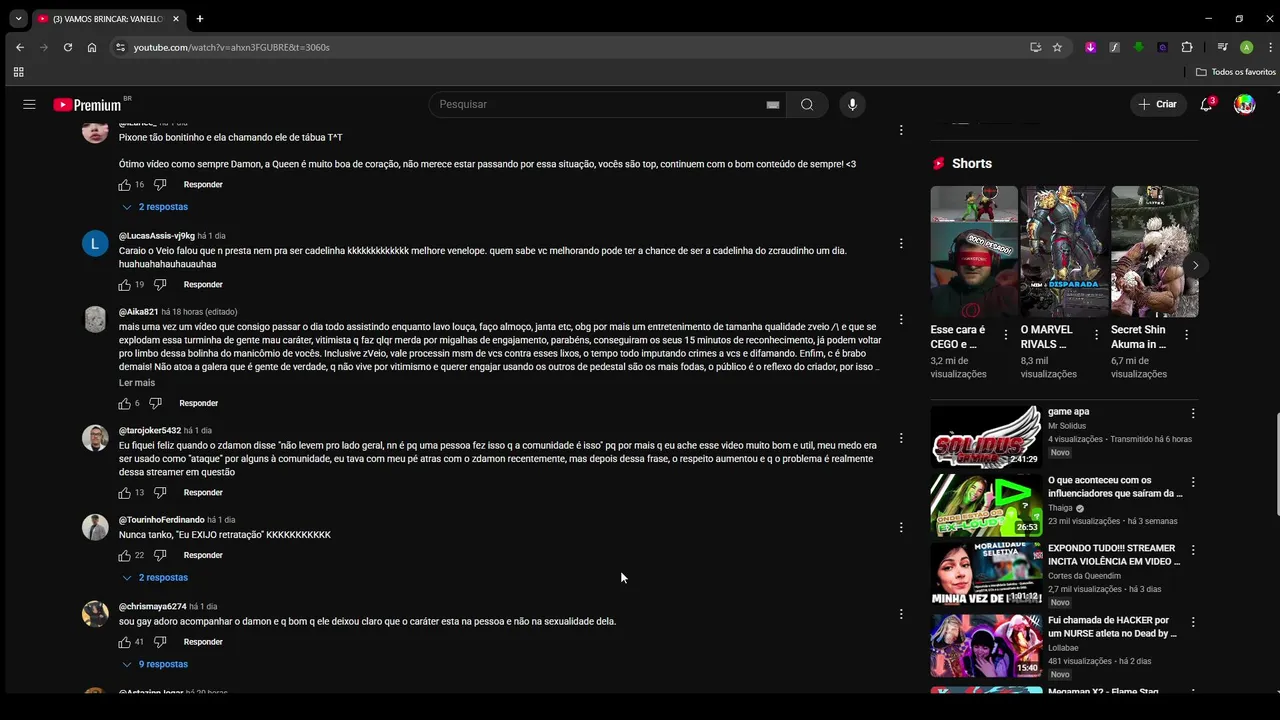
Task: Dislike the comment by @chrismaya6274
Action: coord(160,642)
